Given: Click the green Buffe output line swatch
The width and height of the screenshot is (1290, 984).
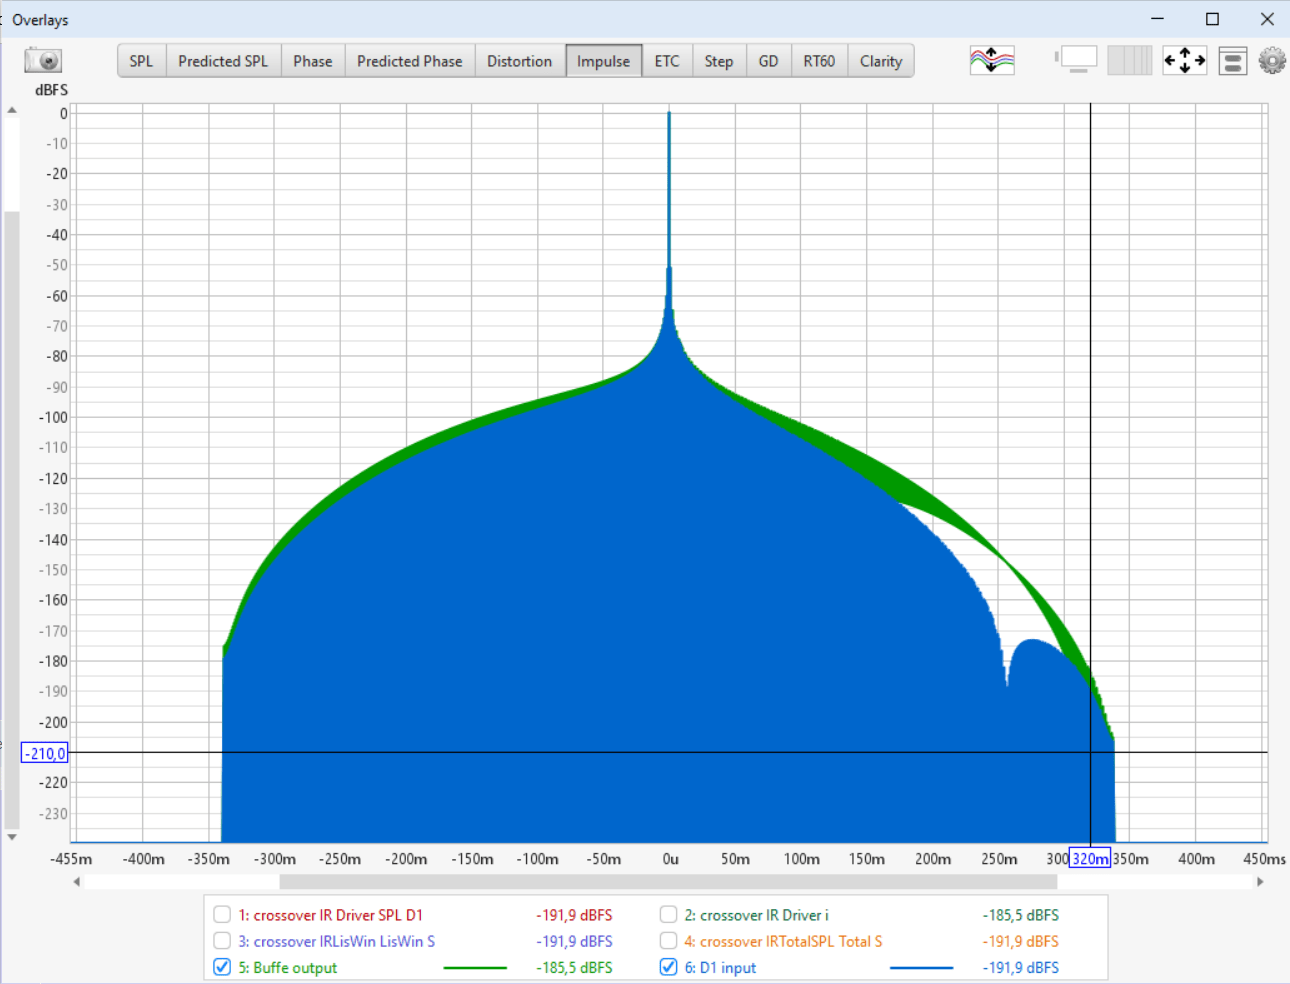Looking at the screenshot, I should 475,968.
